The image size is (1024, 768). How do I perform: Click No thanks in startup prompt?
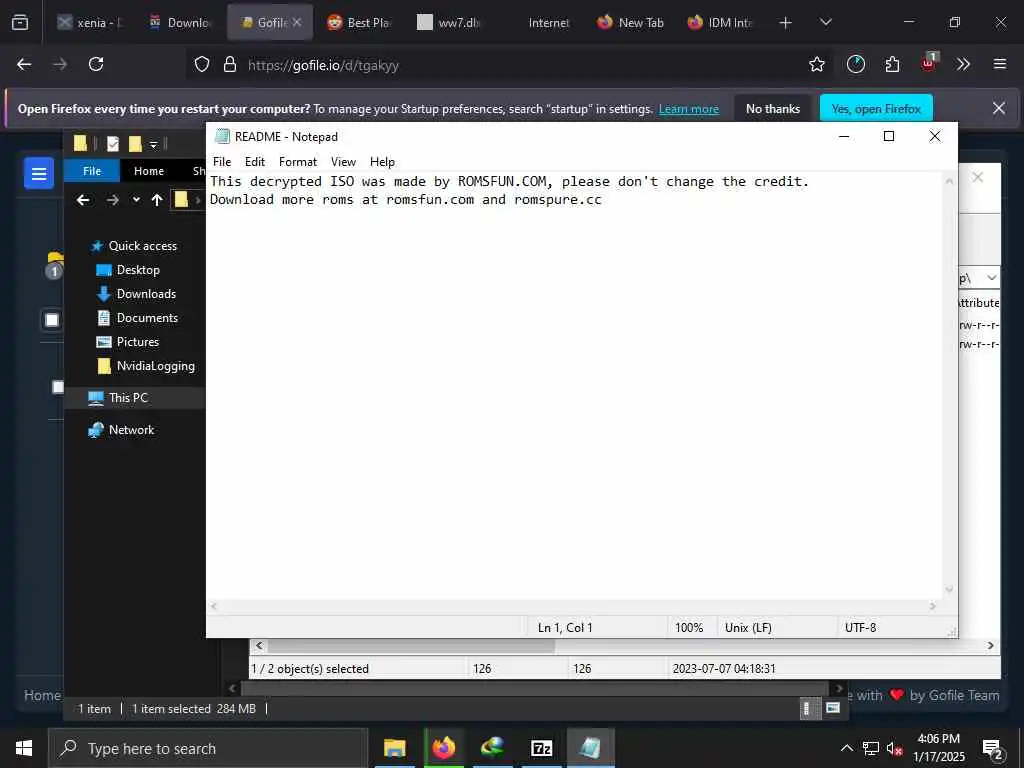tap(773, 109)
